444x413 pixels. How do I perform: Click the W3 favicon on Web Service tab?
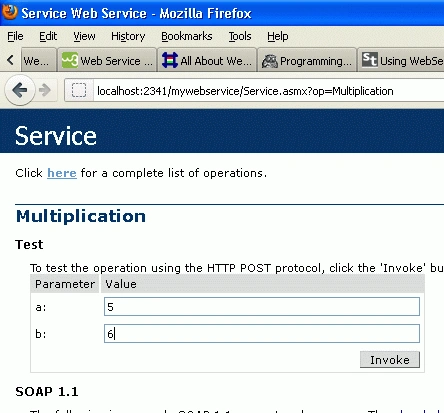tap(70, 61)
